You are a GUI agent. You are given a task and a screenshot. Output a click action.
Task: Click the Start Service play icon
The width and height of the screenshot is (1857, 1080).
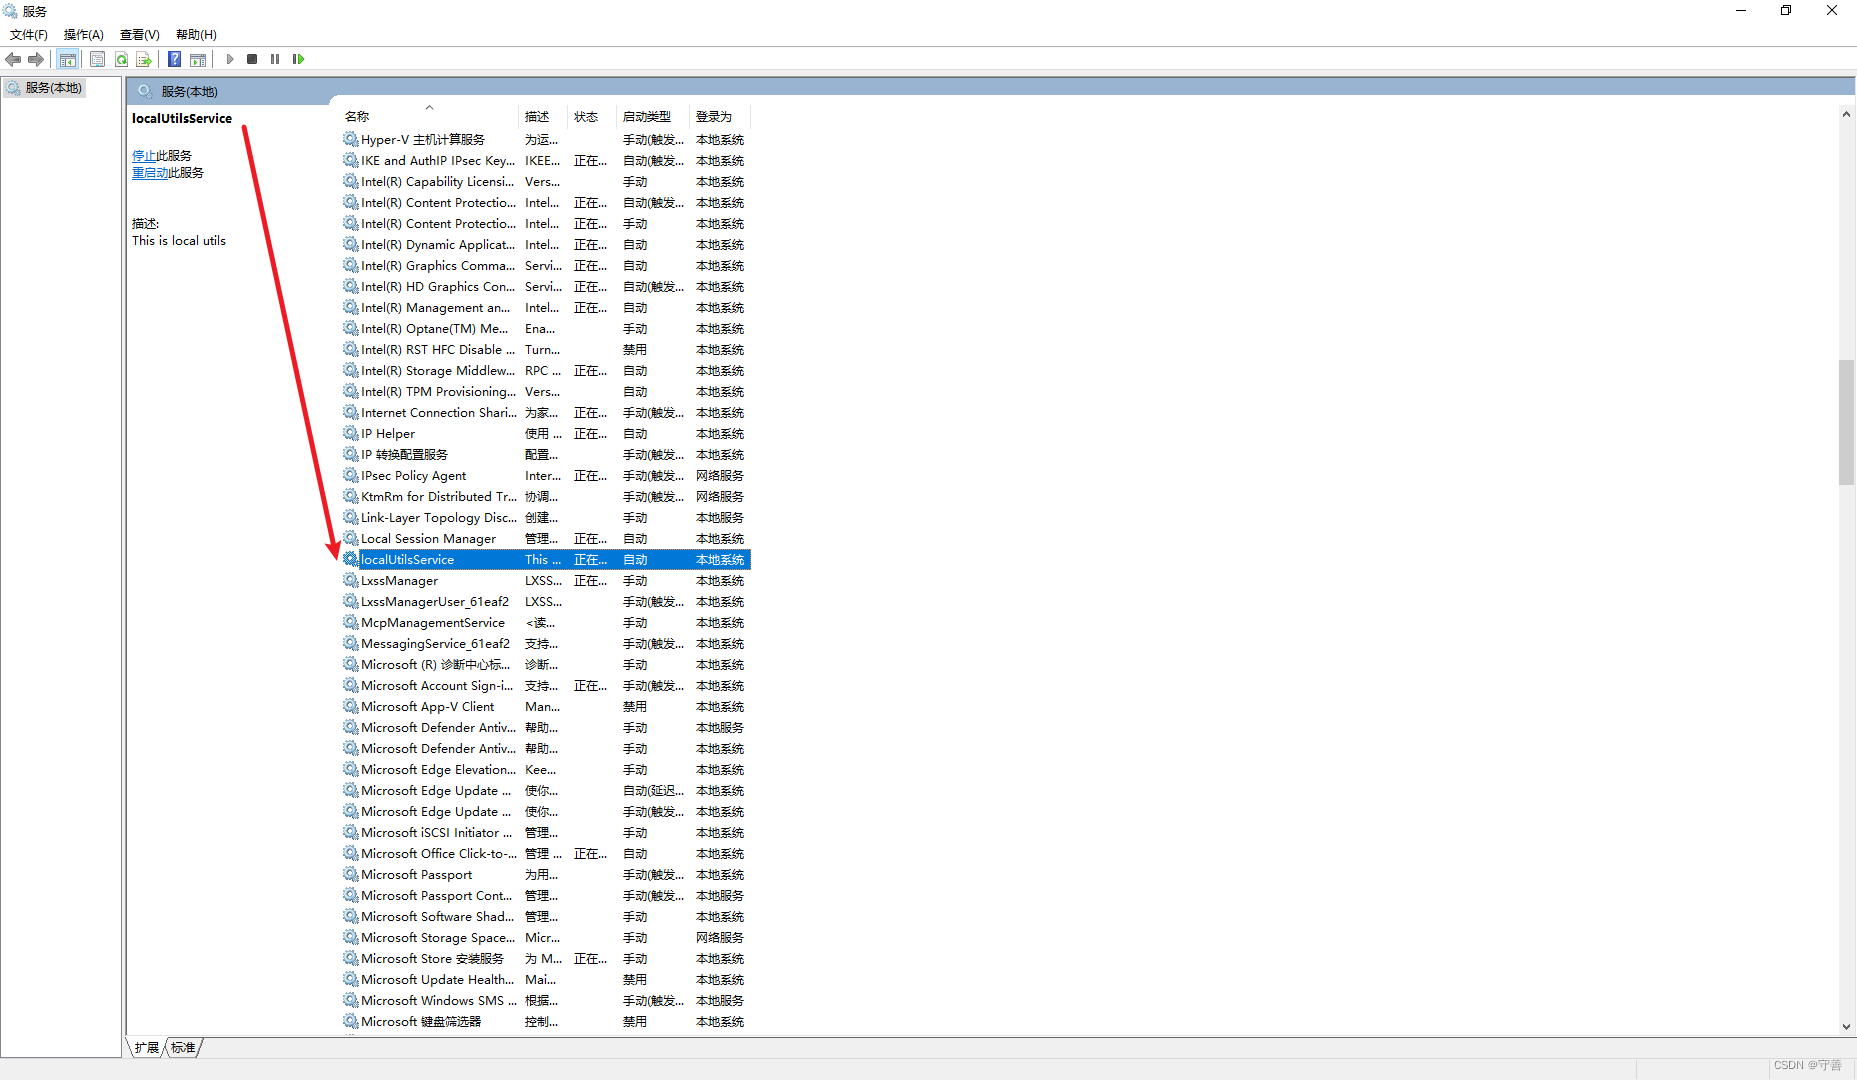(230, 59)
